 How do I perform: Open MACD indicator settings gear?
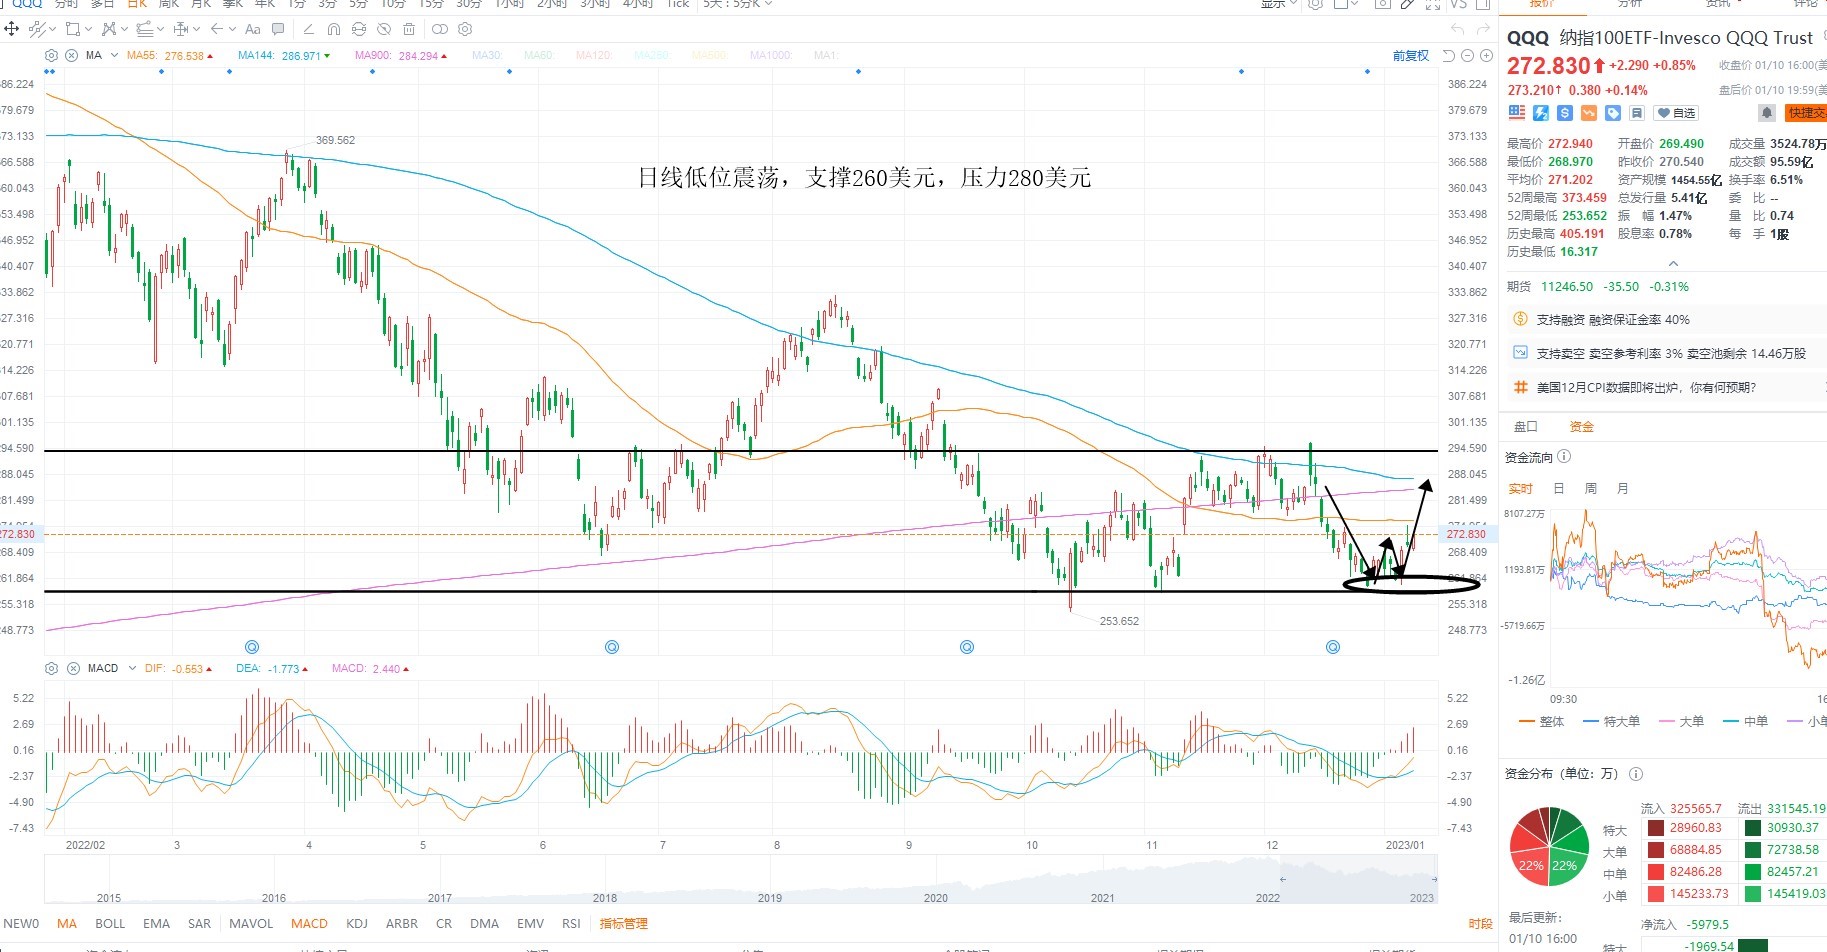(x=52, y=668)
